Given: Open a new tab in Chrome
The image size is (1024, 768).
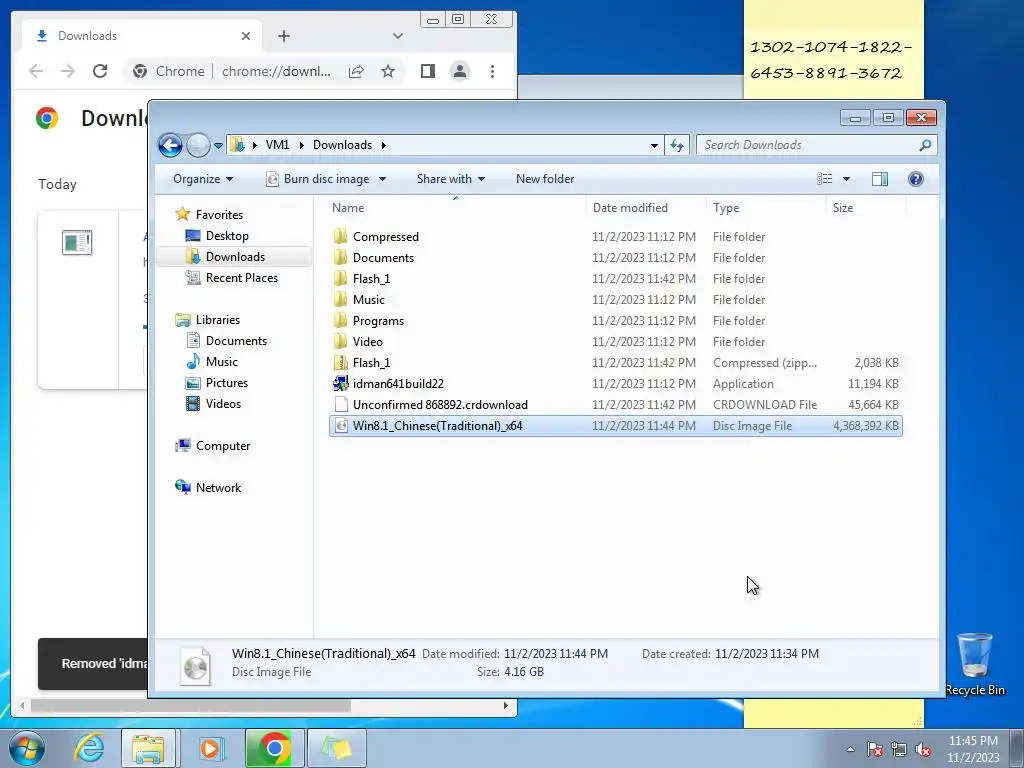Looking at the screenshot, I should point(283,36).
